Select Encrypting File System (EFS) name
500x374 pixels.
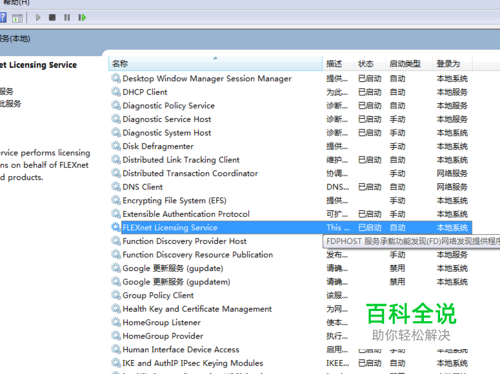point(174,200)
